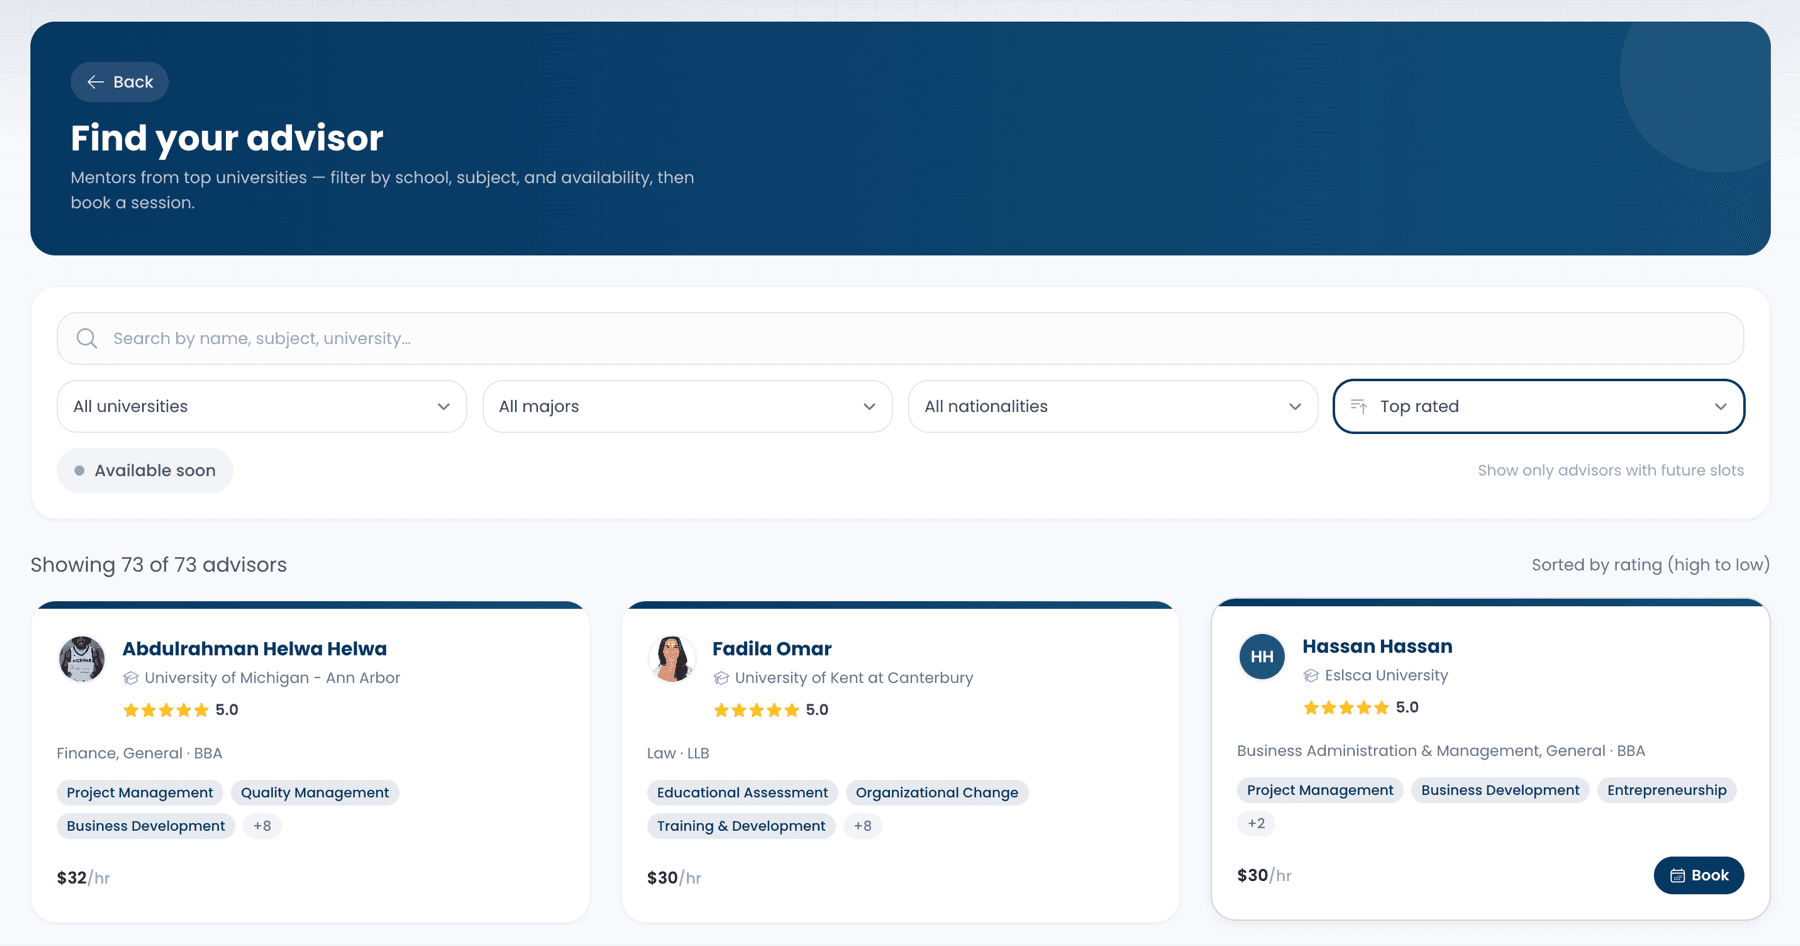The width and height of the screenshot is (1800, 946).
Task: Expand +8 tags on Fadila Omar's card
Action: tap(862, 826)
